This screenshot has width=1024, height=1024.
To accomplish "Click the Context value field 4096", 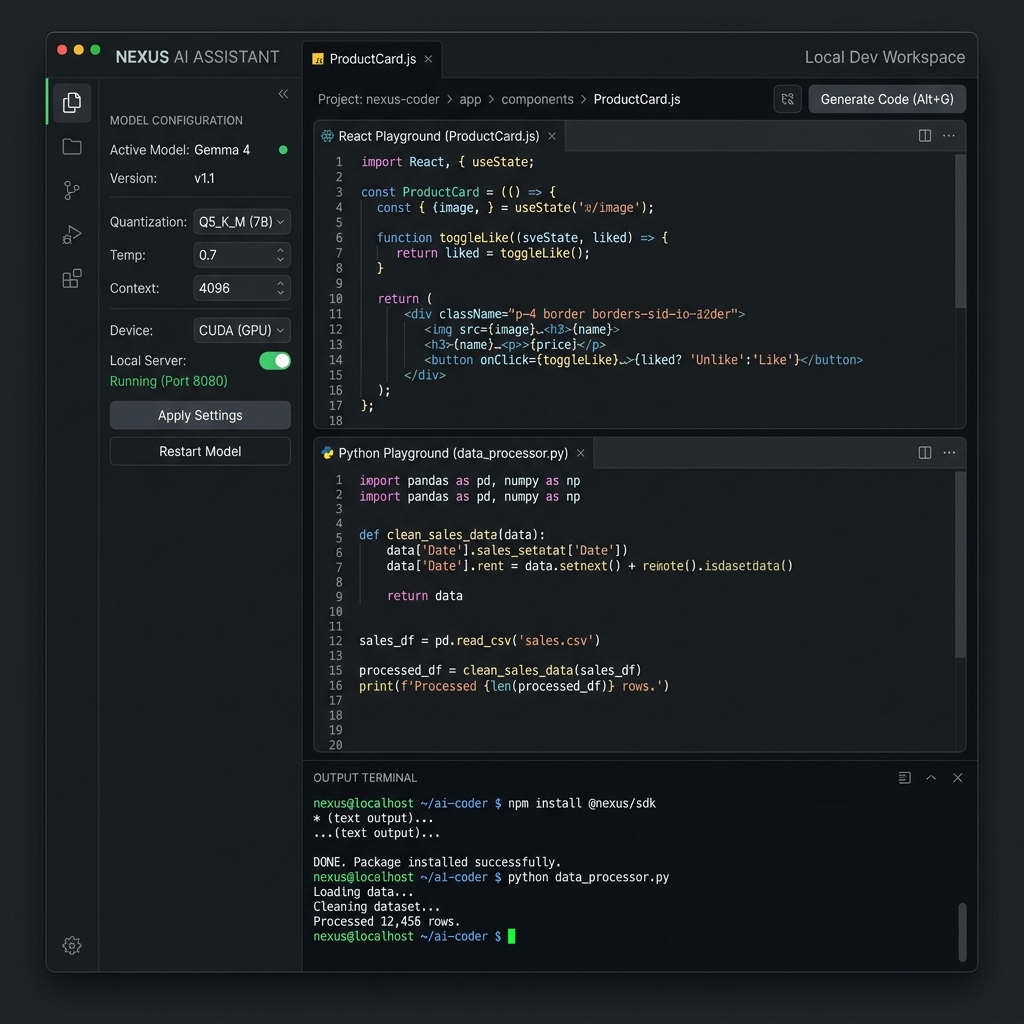I will [242, 288].
